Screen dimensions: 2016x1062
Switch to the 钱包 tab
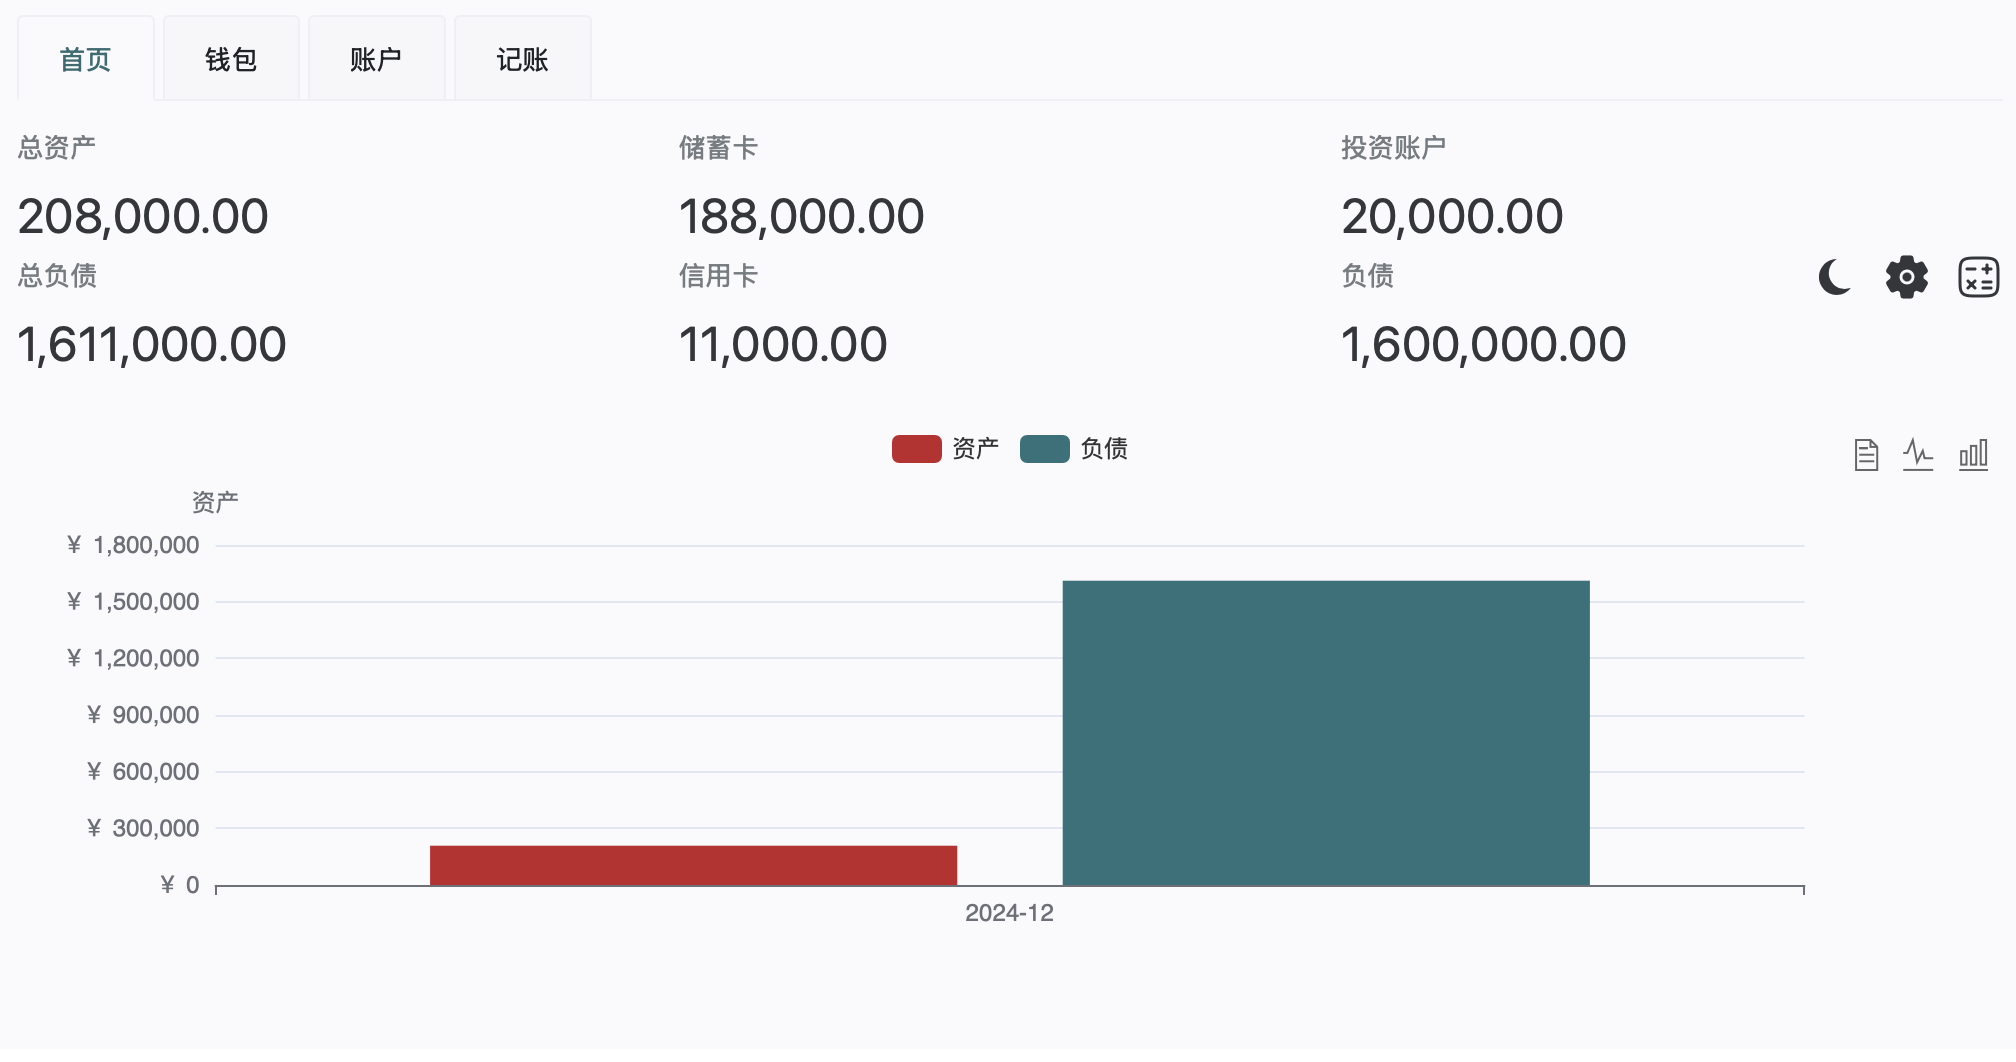pyautogui.click(x=231, y=59)
